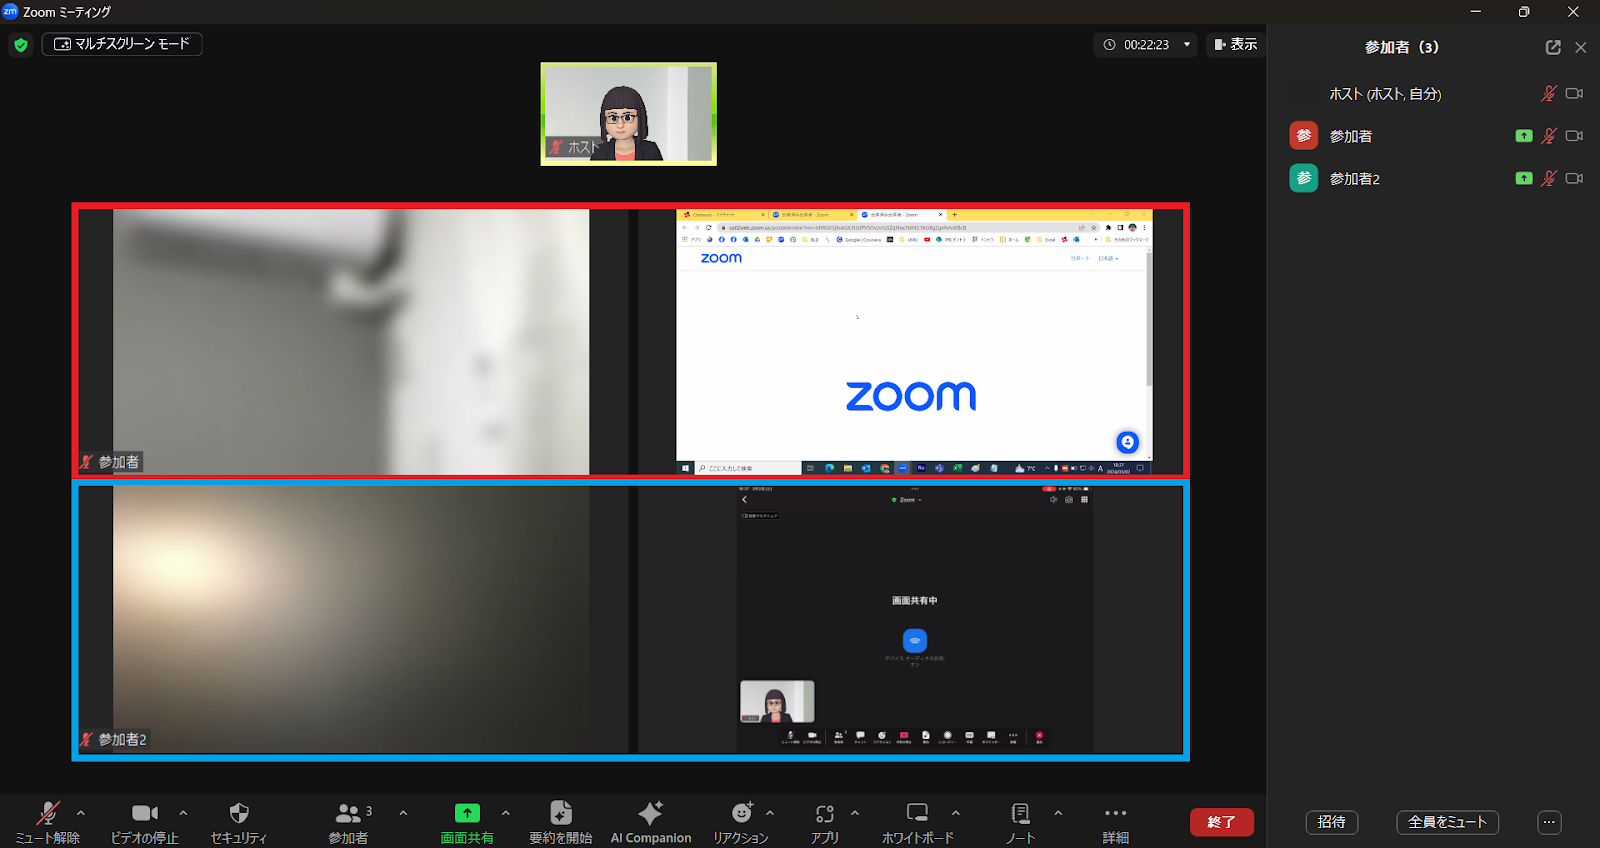Select the 参加者2 row in participant list
Image resolution: width=1600 pixels, height=848 pixels.
pos(1434,178)
